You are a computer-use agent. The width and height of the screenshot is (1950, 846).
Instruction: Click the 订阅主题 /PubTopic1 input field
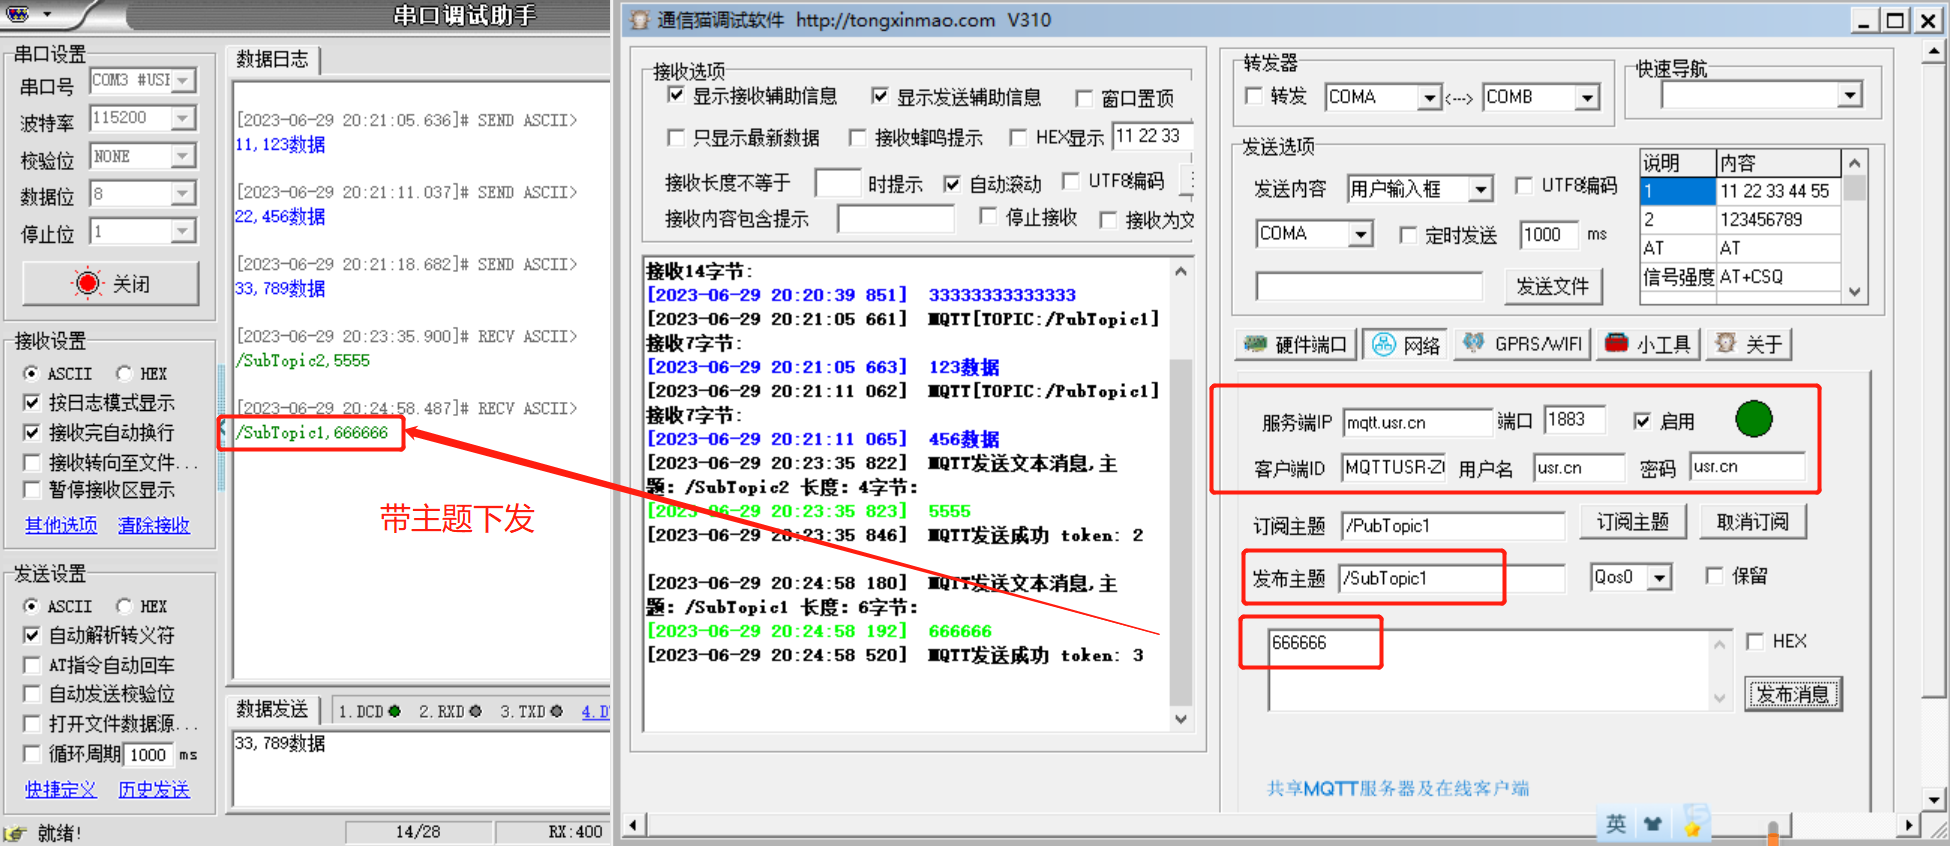(1452, 526)
